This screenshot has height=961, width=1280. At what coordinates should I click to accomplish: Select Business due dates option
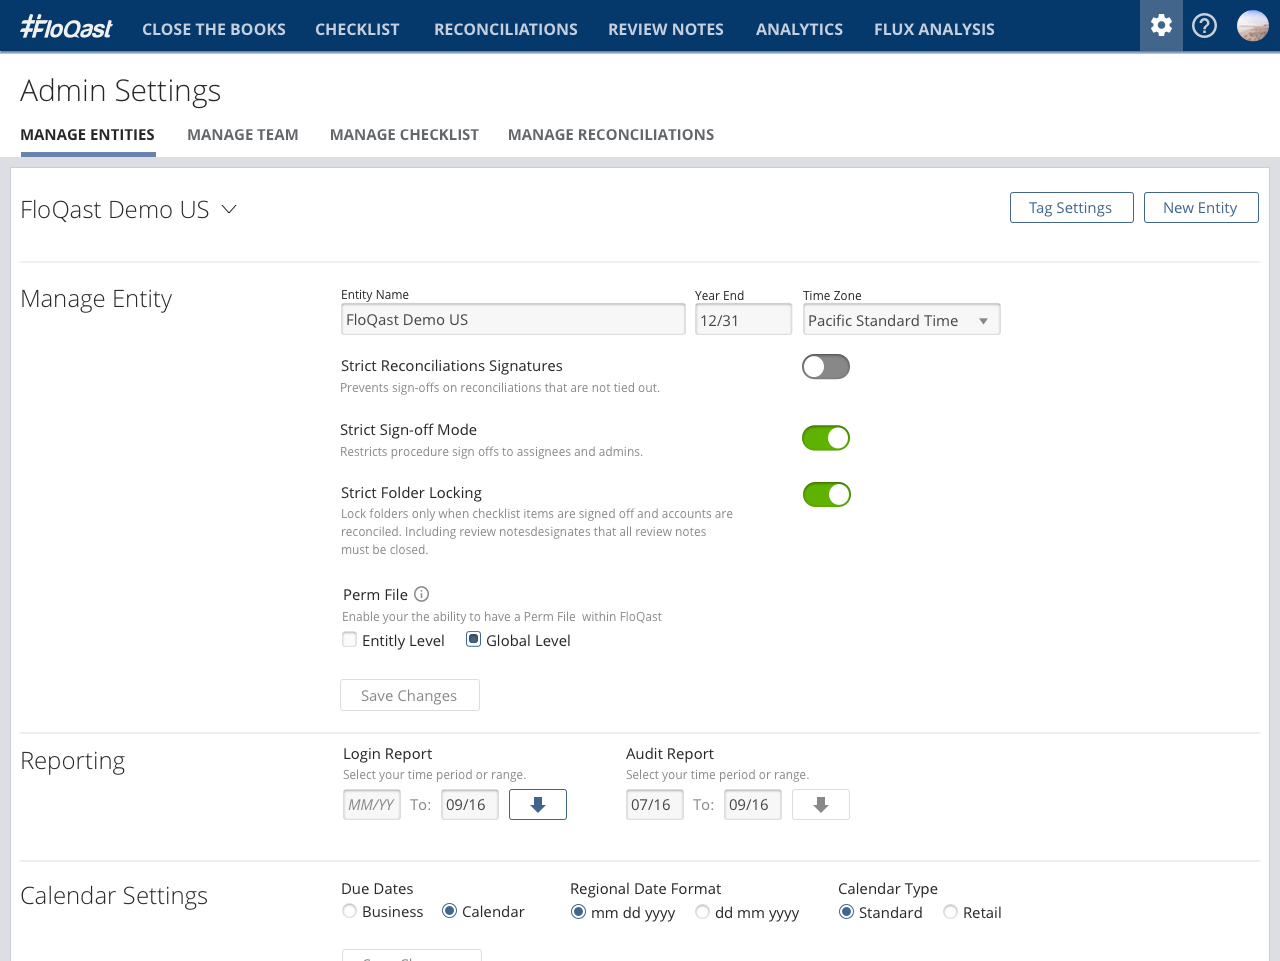349,911
